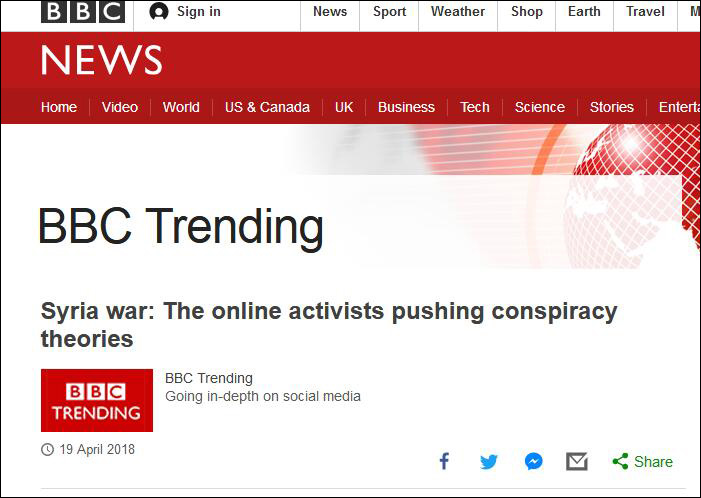Share via Facebook Messenger icon
The width and height of the screenshot is (701, 498).
point(534,461)
